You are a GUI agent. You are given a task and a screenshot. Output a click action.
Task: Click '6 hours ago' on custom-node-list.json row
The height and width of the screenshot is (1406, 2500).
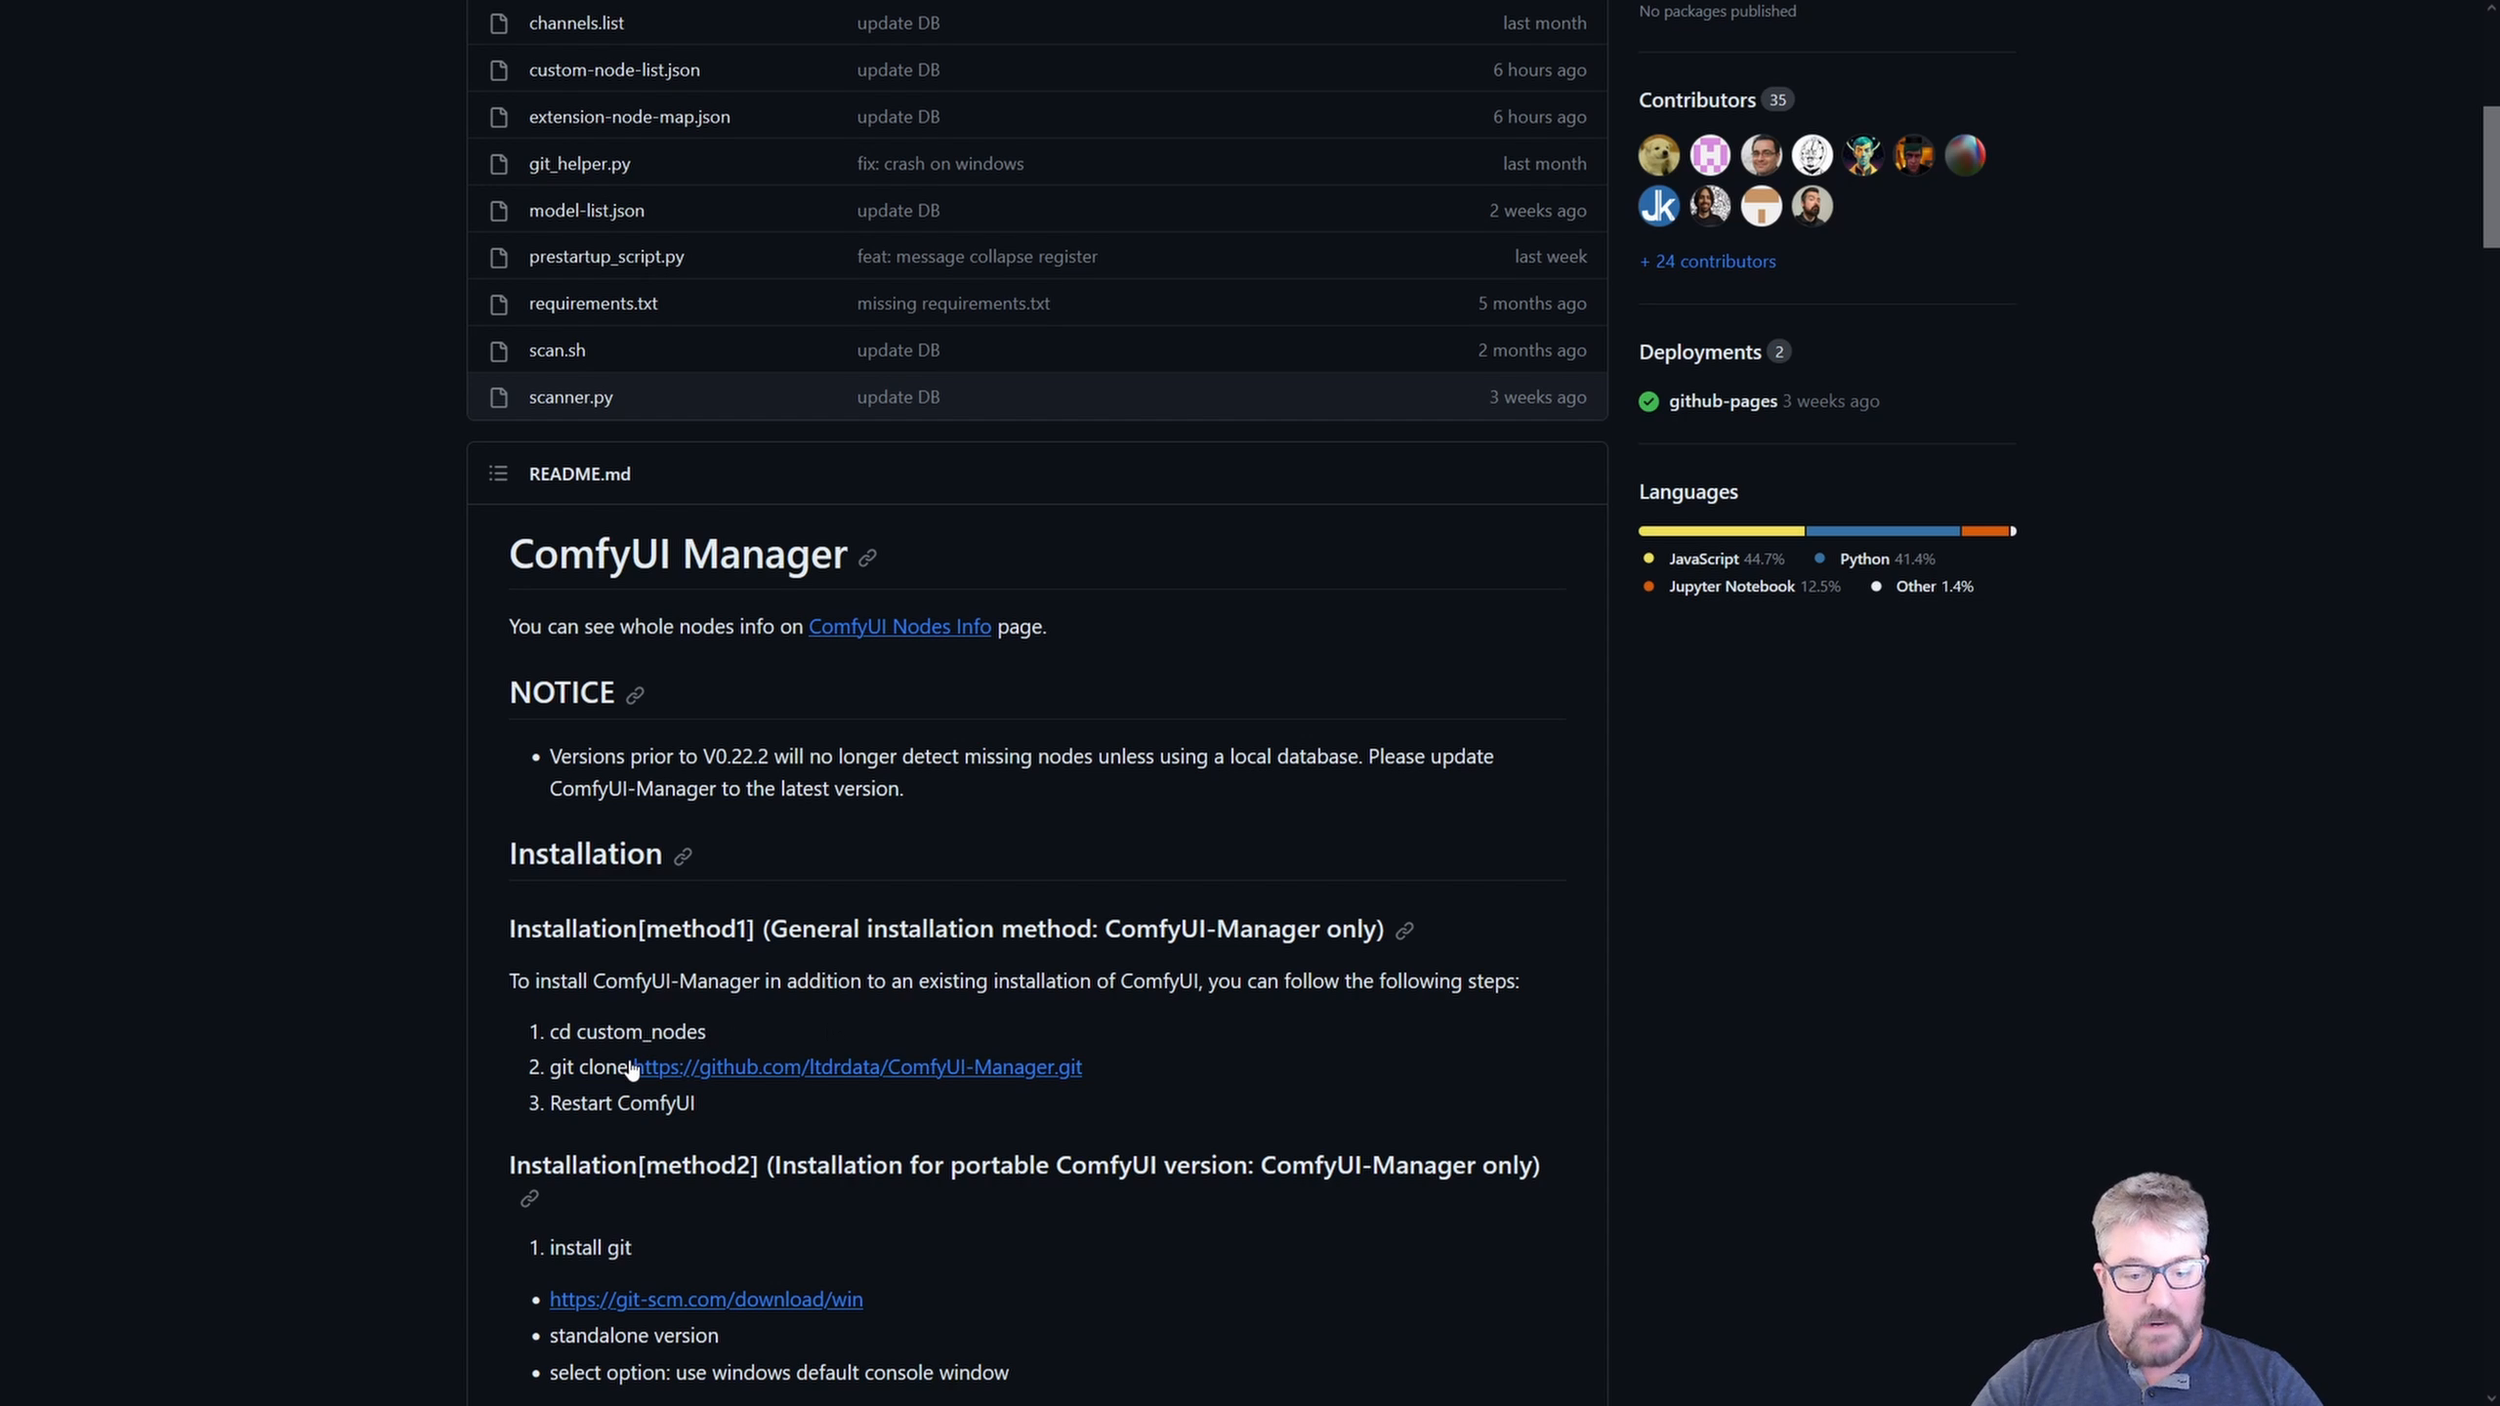[1539, 70]
